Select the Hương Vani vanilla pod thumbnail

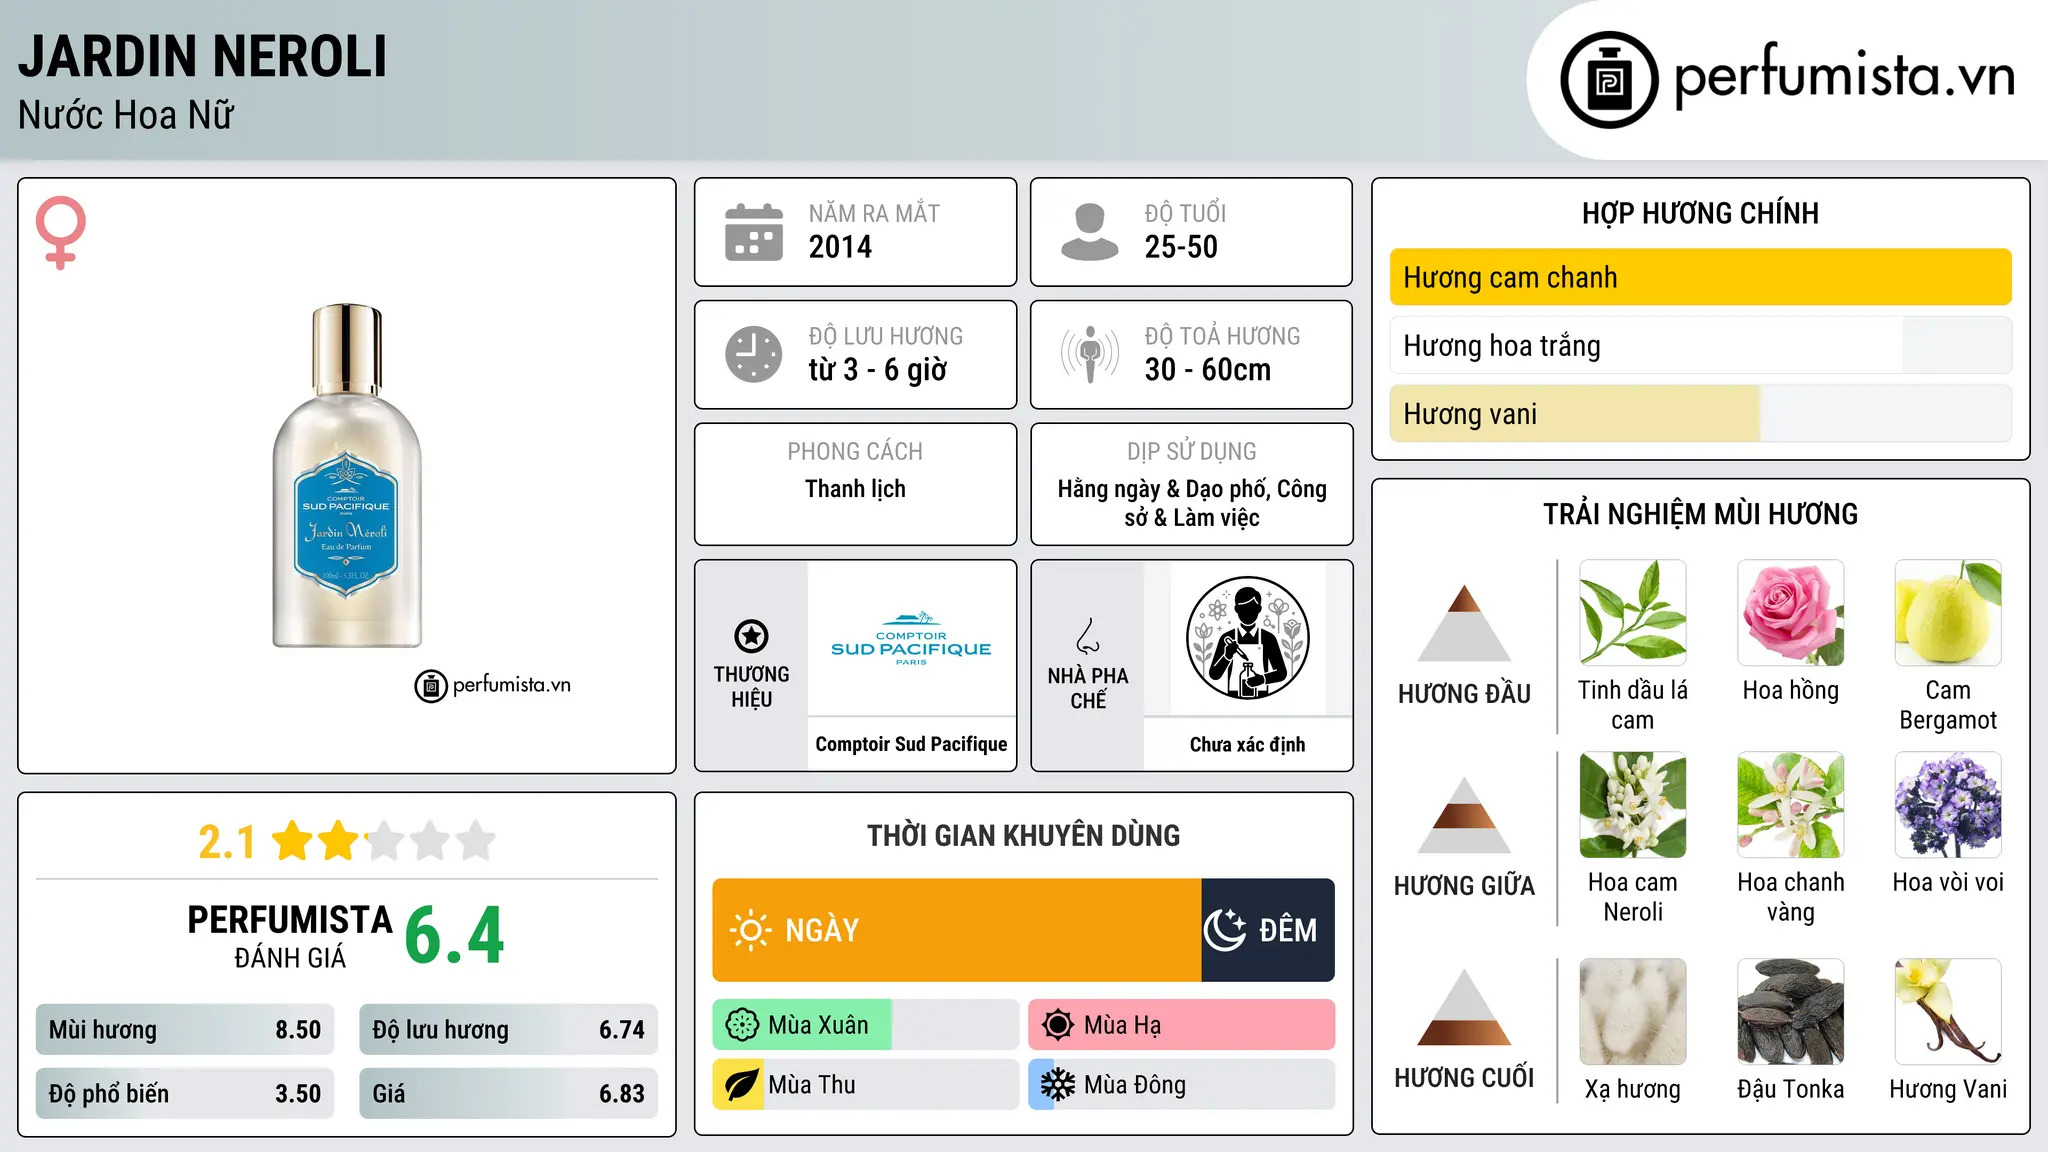(1948, 1012)
